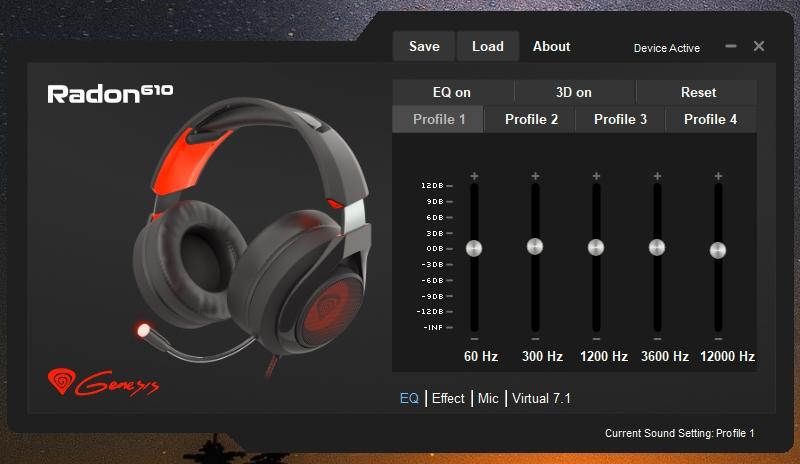This screenshot has height=464, width=800.
Task: Click the Device Active status text
Action: click(x=666, y=48)
